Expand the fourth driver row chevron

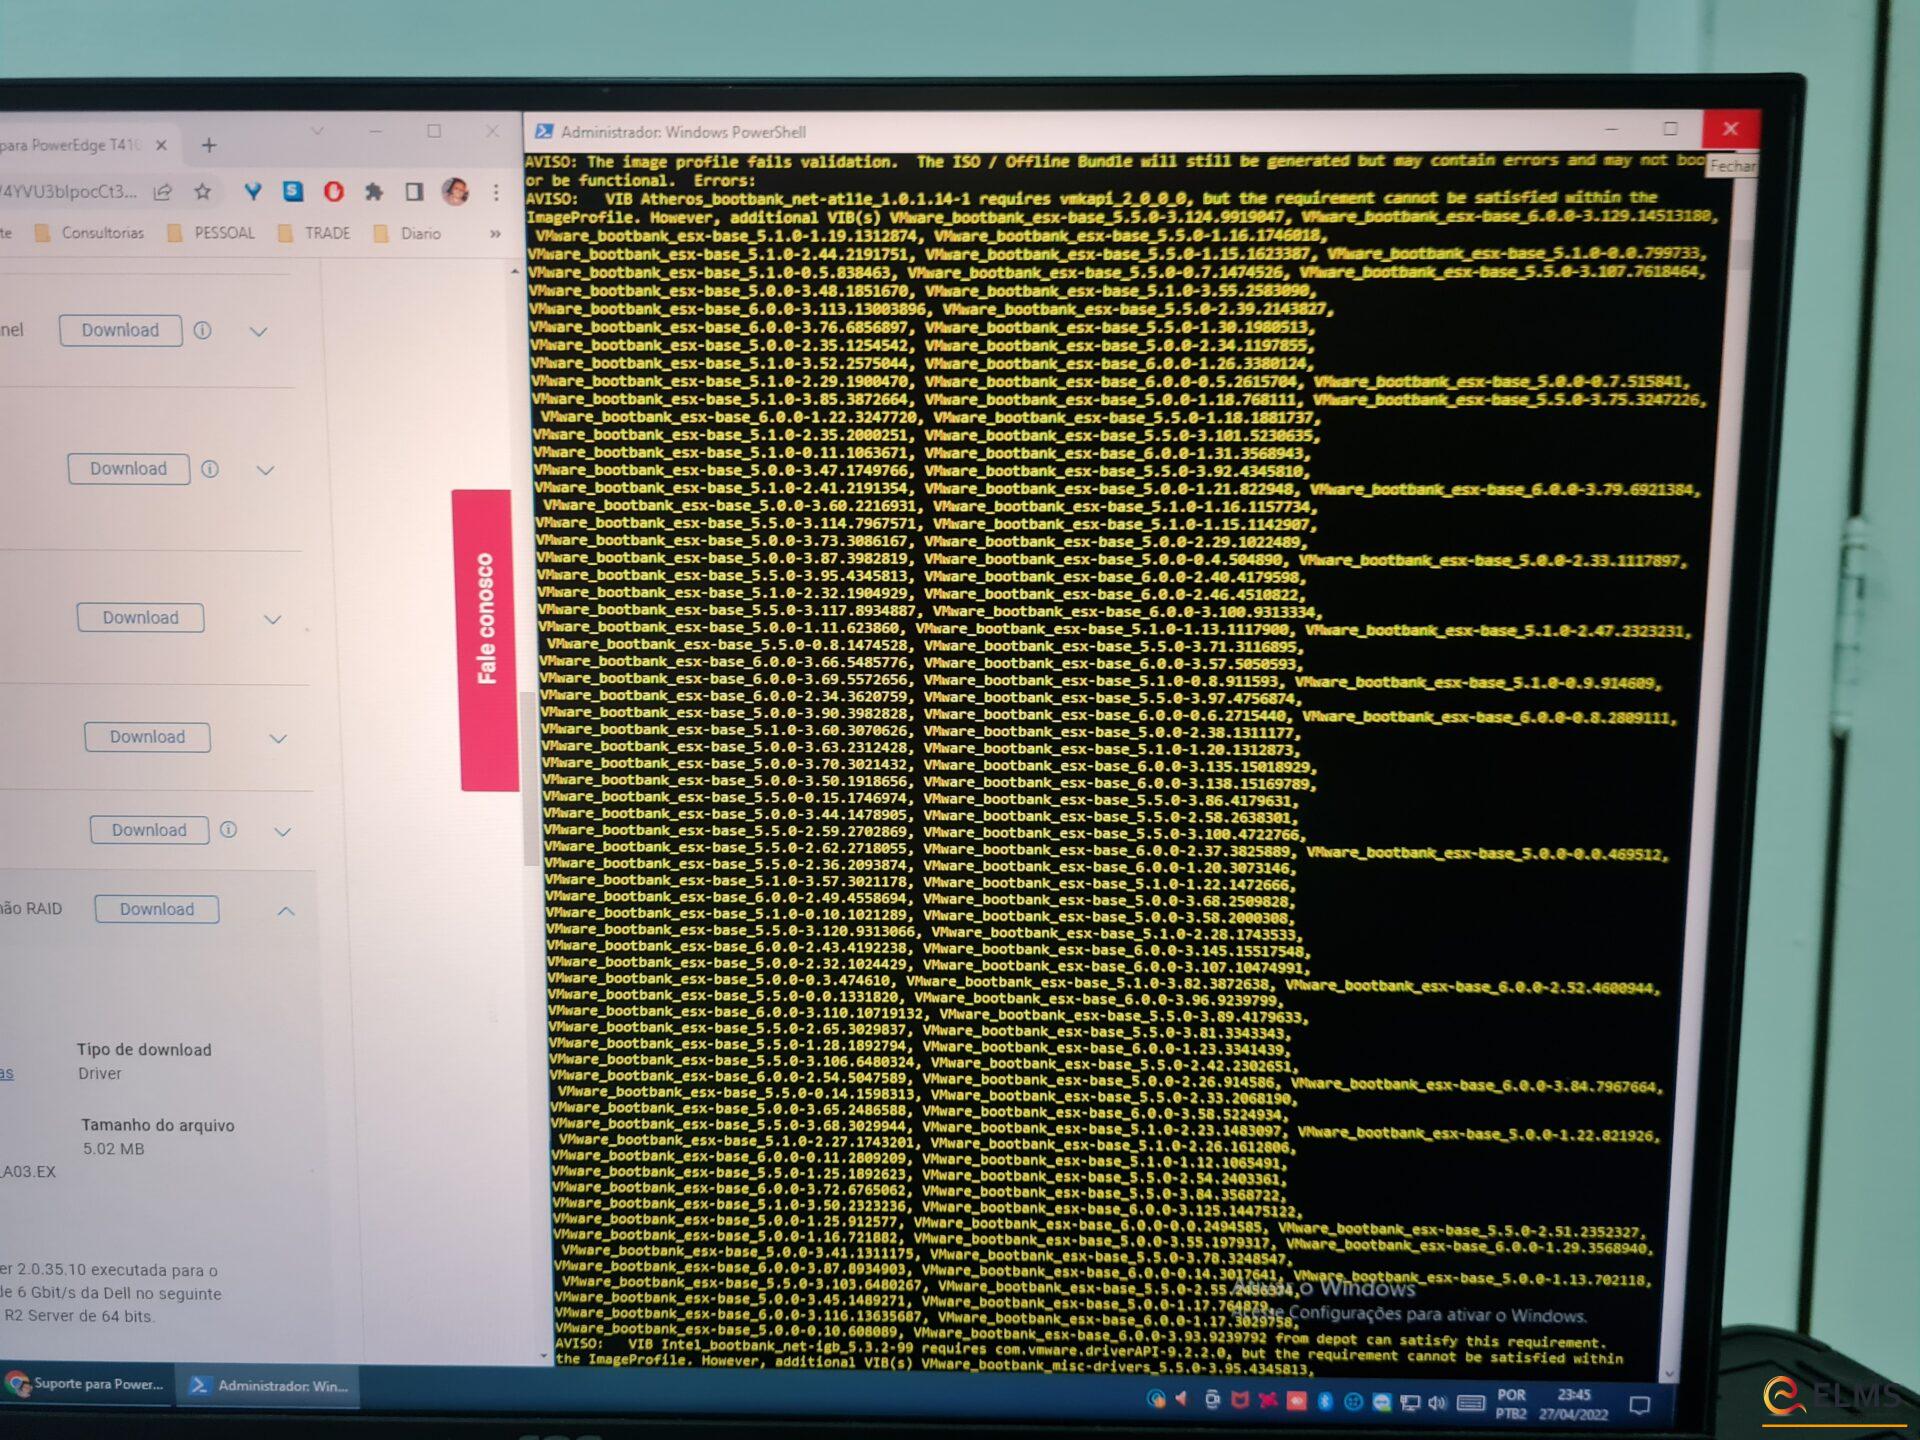click(279, 738)
